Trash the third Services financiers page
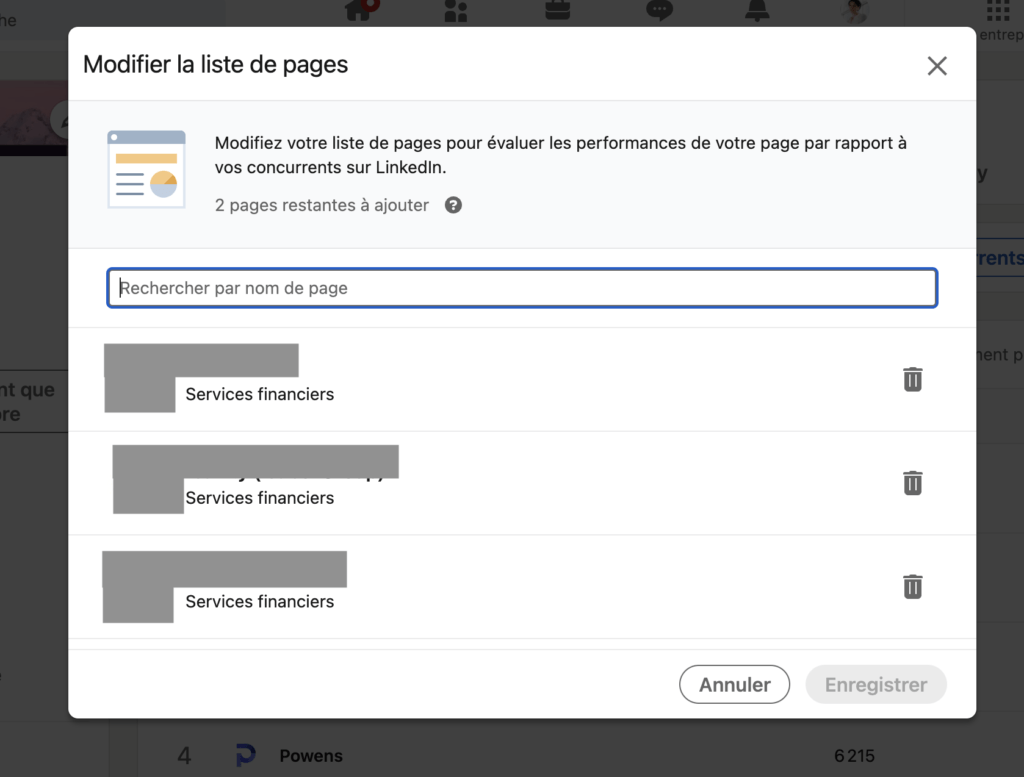 coord(912,586)
